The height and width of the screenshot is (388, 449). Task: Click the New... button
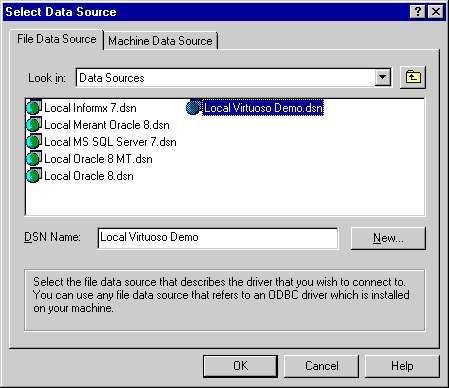point(388,238)
